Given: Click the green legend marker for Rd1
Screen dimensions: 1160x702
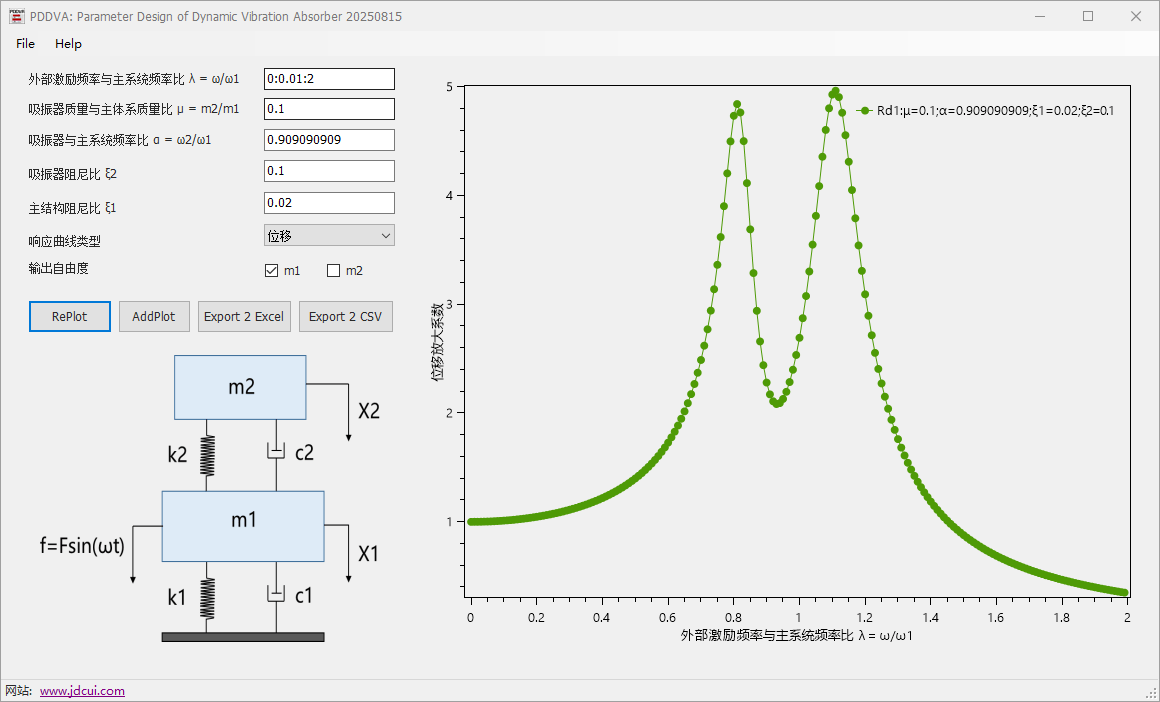Looking at the screenshot, I should pos(865,111).
